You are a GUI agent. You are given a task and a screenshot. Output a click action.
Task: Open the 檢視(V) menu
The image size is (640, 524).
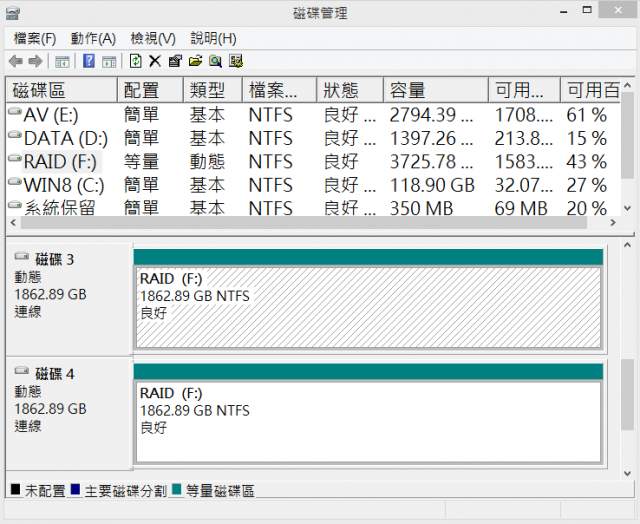153,38
